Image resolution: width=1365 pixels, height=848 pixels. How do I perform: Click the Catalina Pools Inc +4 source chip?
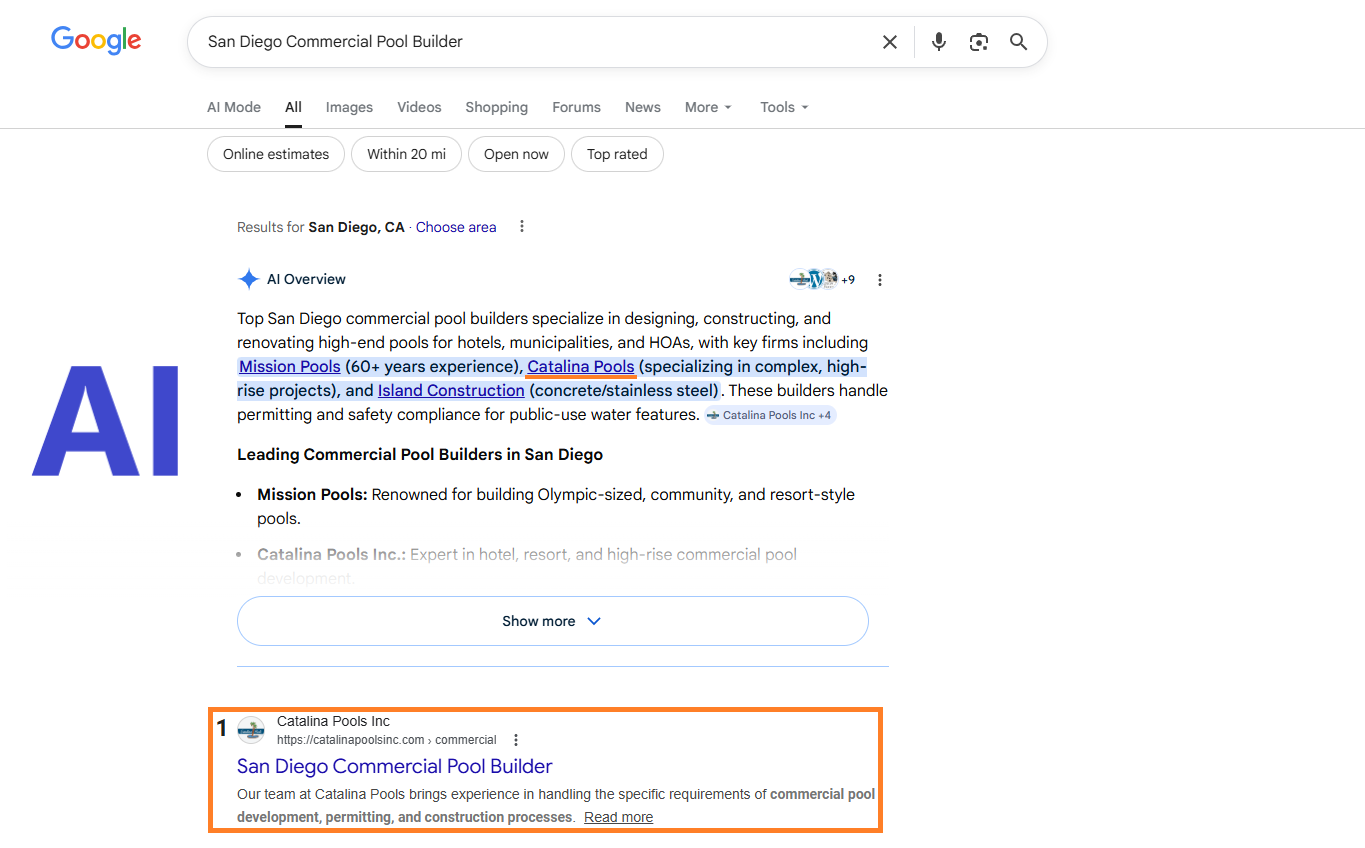(769, 415)
